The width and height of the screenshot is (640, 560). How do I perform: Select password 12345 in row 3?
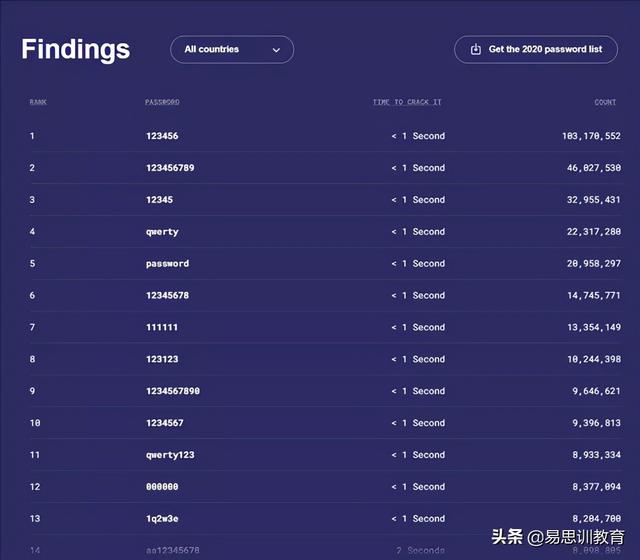[x=160, y=200]
